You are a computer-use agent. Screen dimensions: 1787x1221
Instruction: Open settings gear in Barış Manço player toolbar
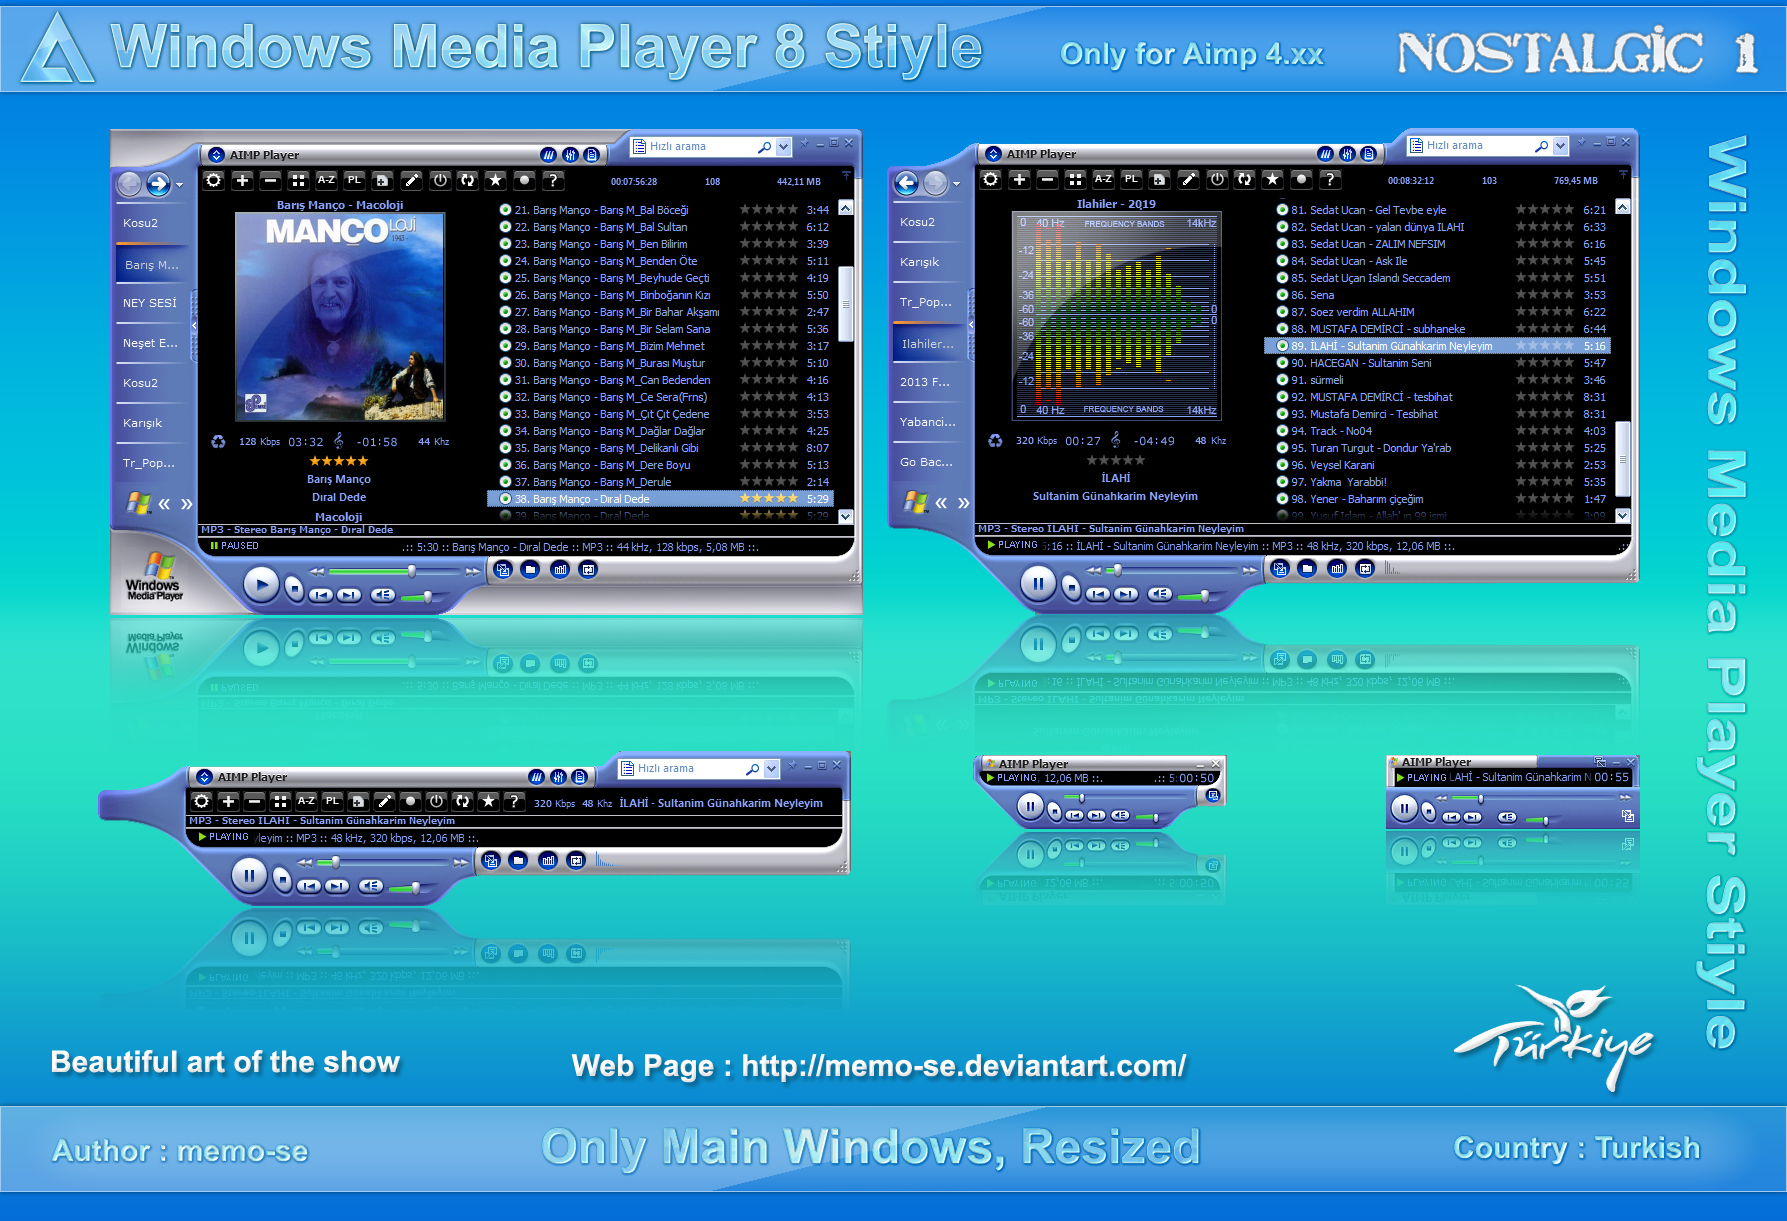pyautogui.click(x=213, y=180)
